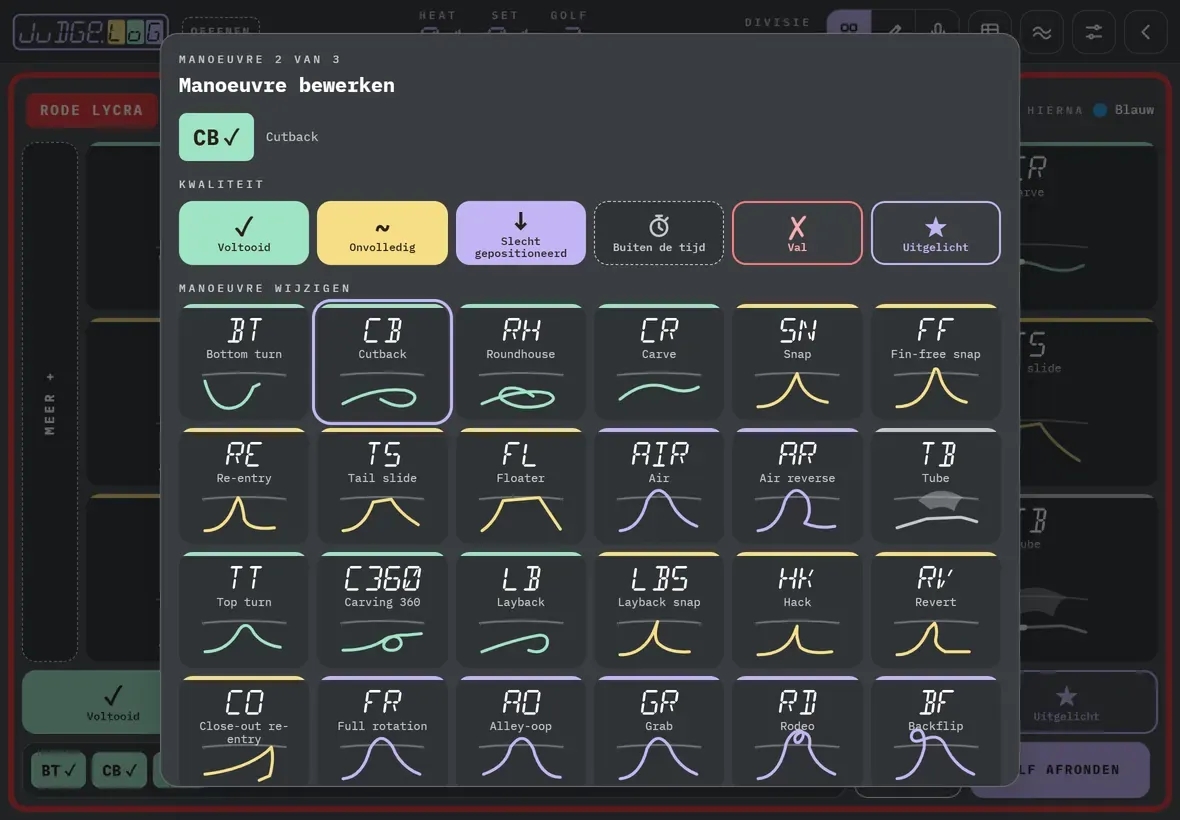Select the Backflip maneuver tile

(x=935, y=730)
